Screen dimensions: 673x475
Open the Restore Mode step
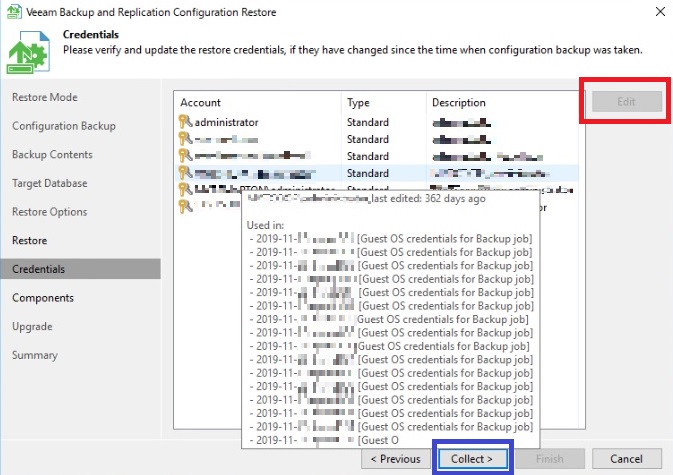(45, 97)
